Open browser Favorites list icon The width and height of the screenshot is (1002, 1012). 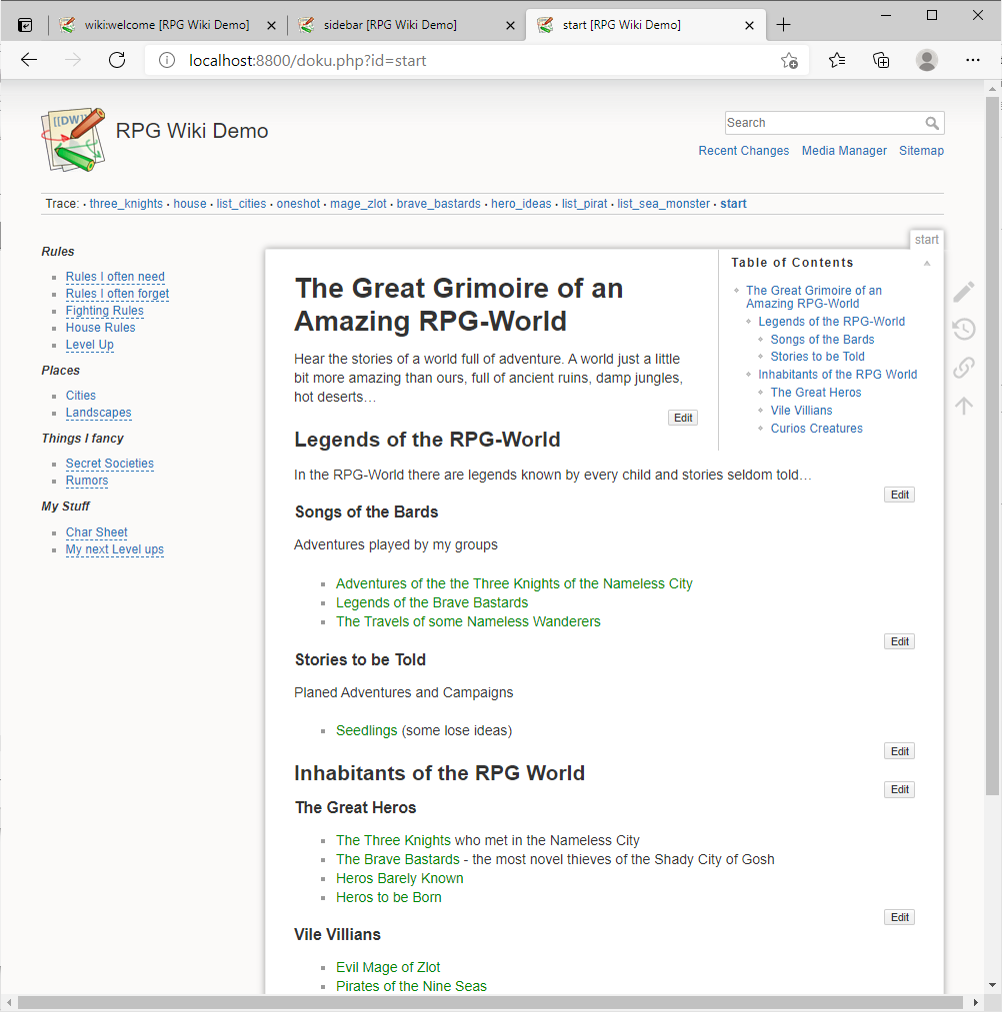(x=837, y=60)
